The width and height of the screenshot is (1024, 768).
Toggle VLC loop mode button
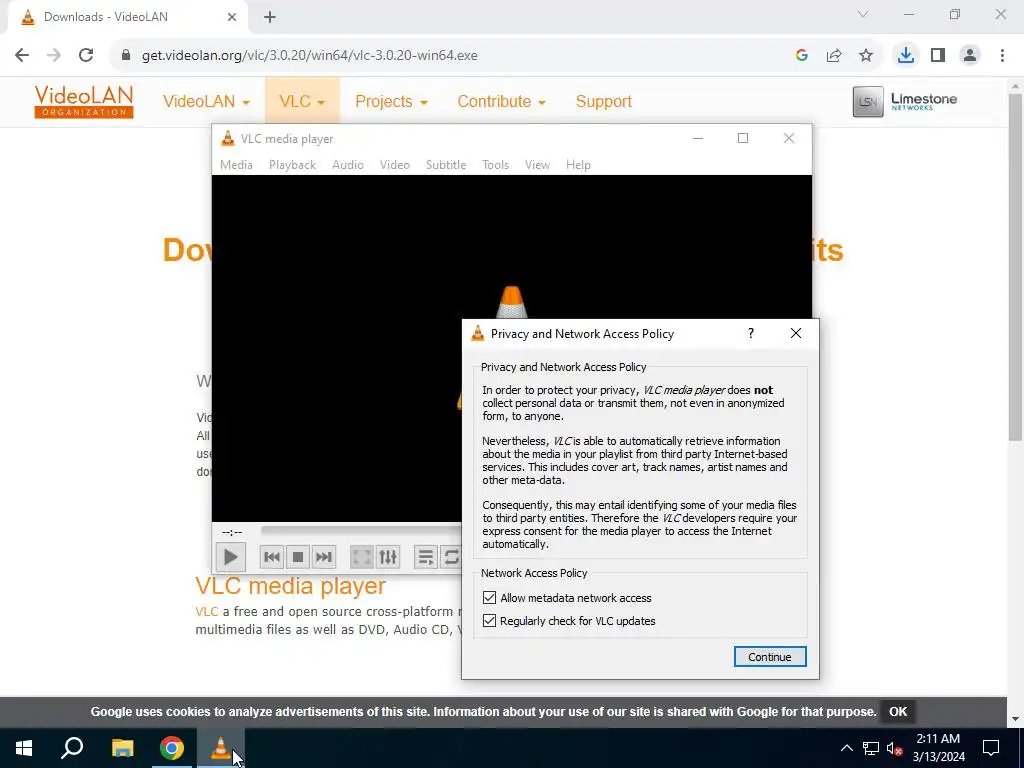451,557
